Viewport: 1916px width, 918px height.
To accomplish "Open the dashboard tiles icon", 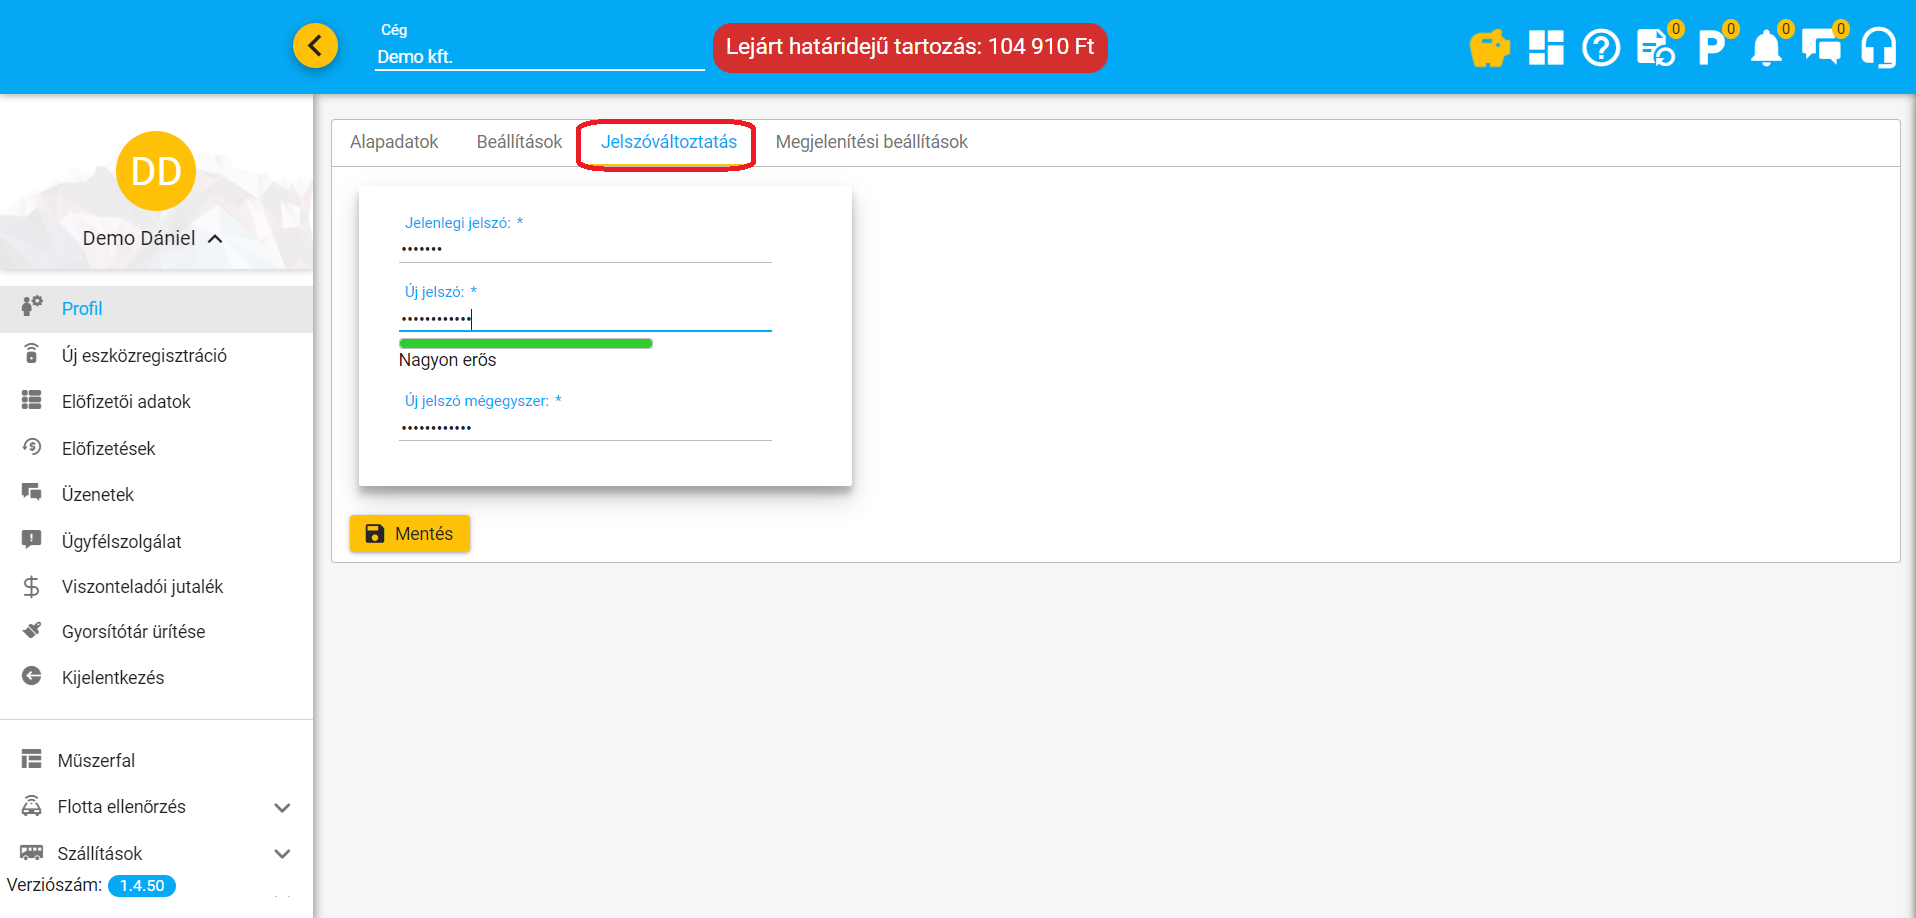I will (x=1546, y=48).
